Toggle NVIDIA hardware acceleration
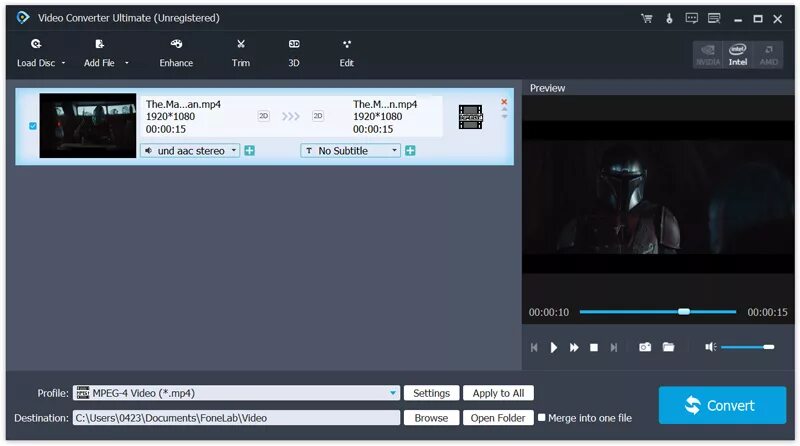This screenshot has height=446, width=800. [708, 55]
